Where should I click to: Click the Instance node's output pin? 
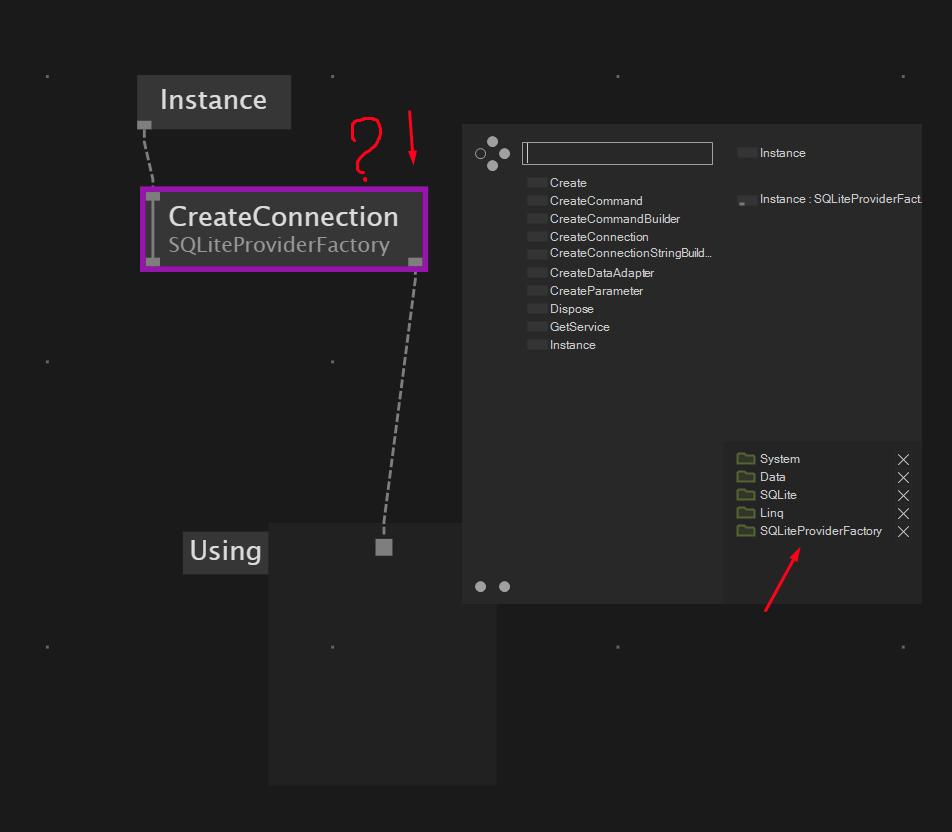(x=144, y=125)
